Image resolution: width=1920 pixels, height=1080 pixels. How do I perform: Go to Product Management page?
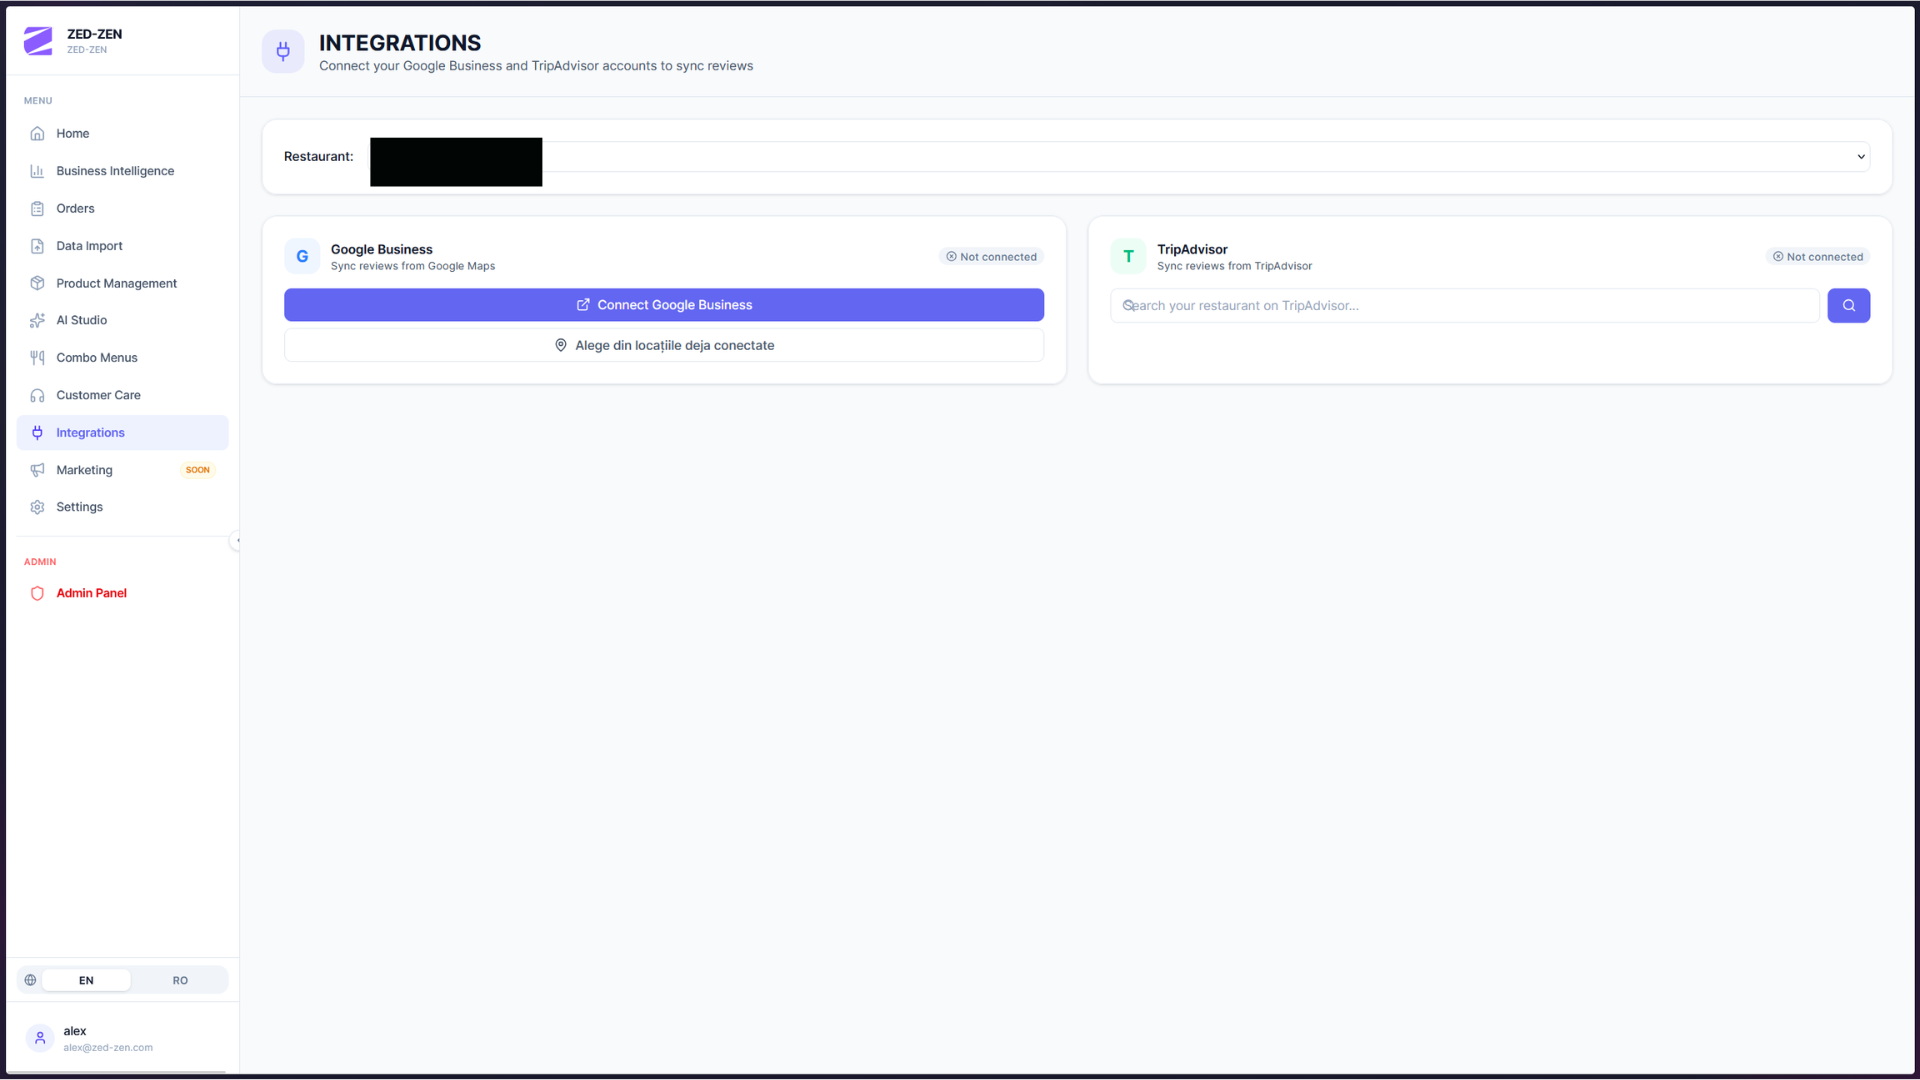(122, 283)
